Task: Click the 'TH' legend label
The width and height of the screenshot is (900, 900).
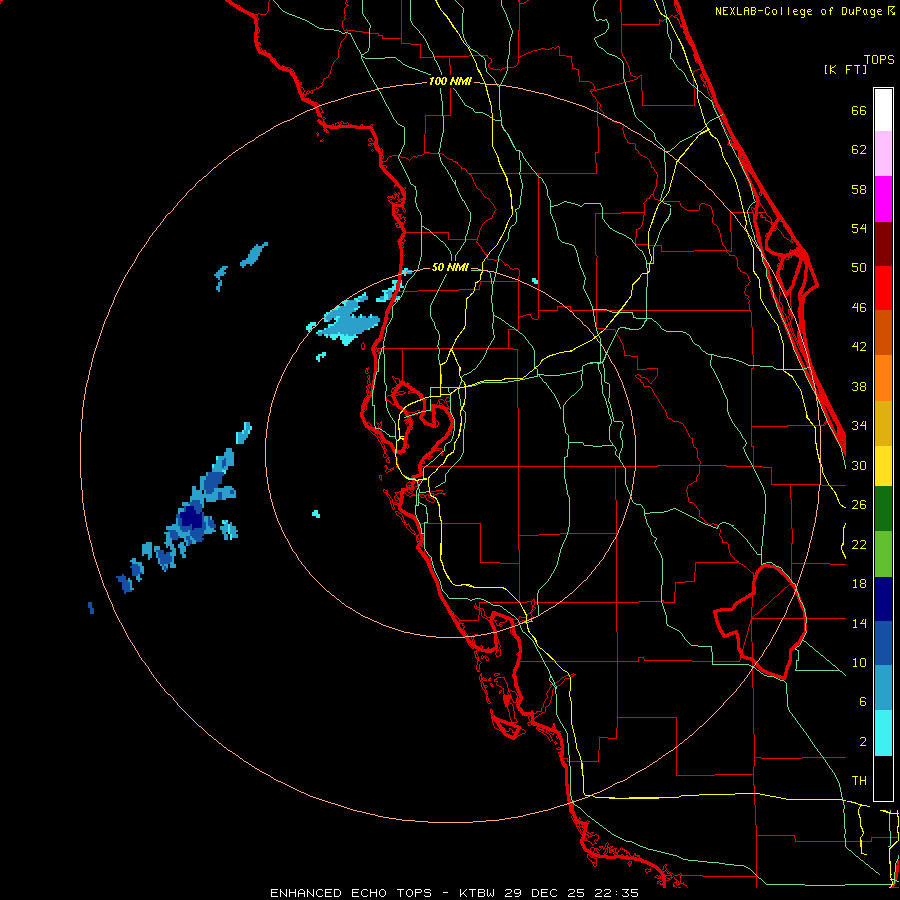Action: click(x=859, y=781)
